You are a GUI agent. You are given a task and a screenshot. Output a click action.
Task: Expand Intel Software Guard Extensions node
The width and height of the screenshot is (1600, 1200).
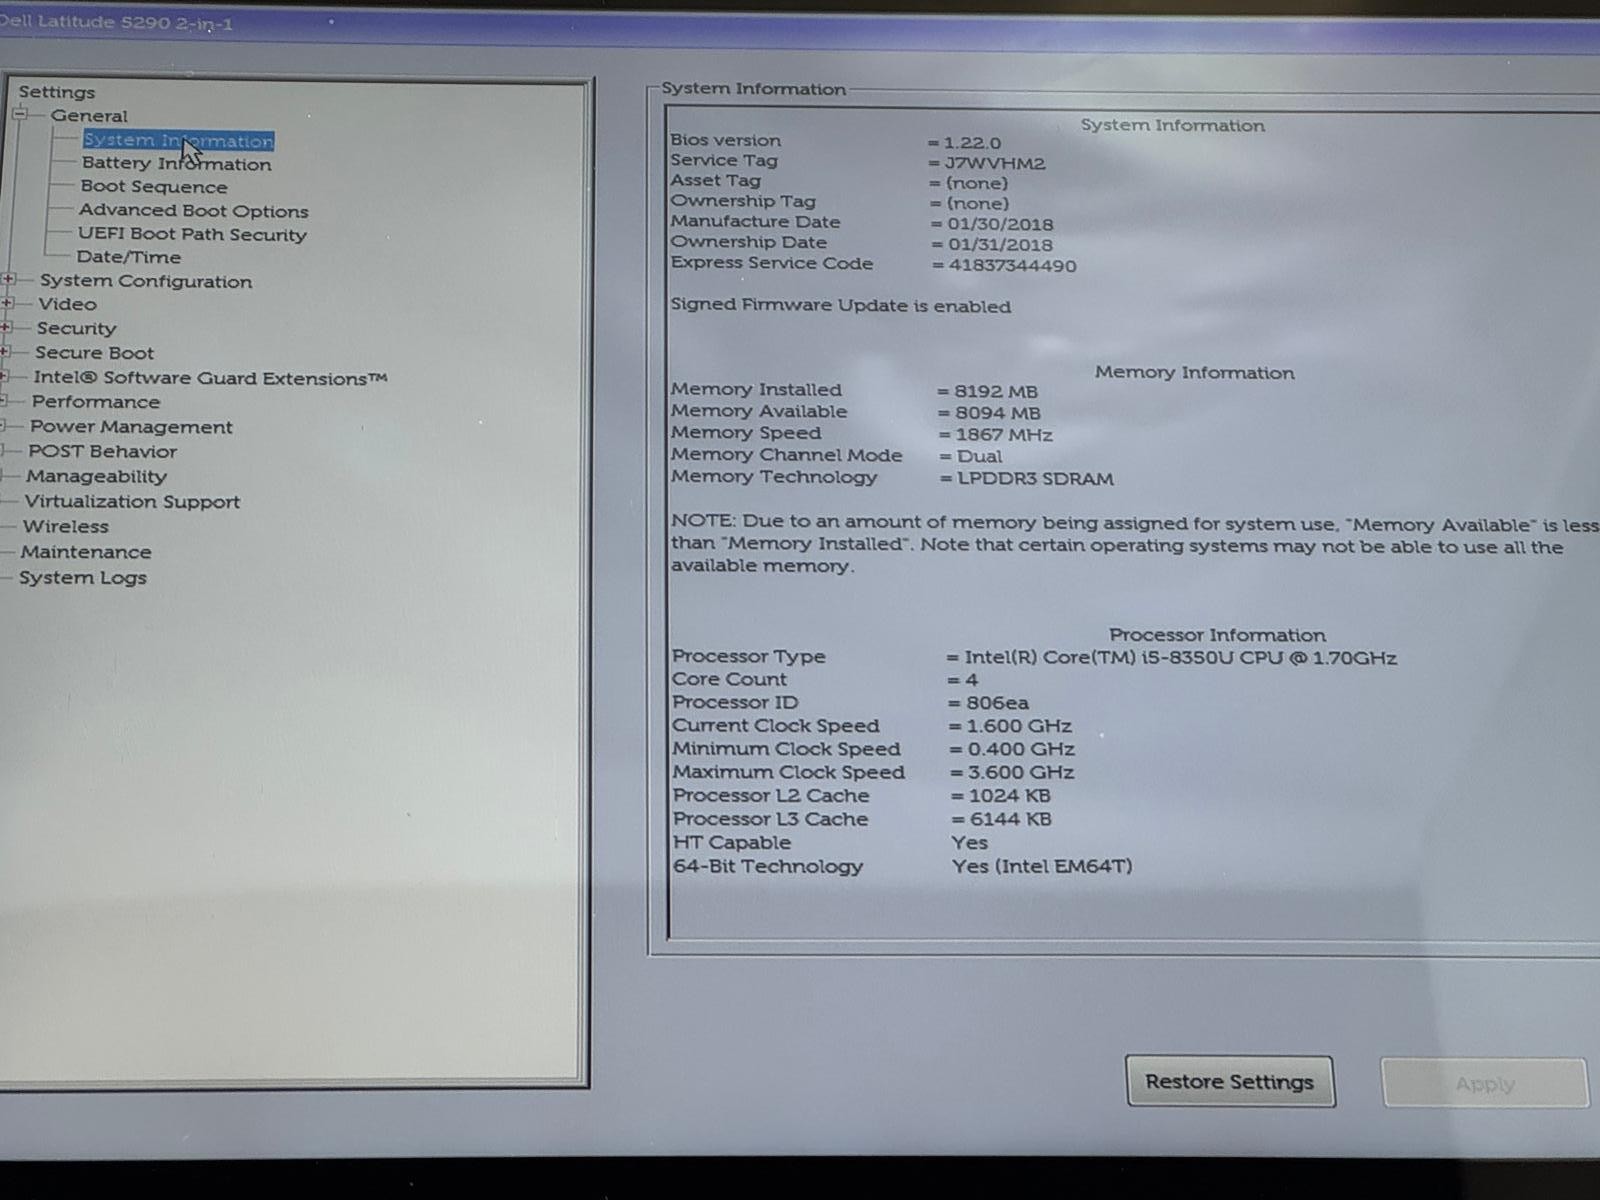tap(4, 377)
